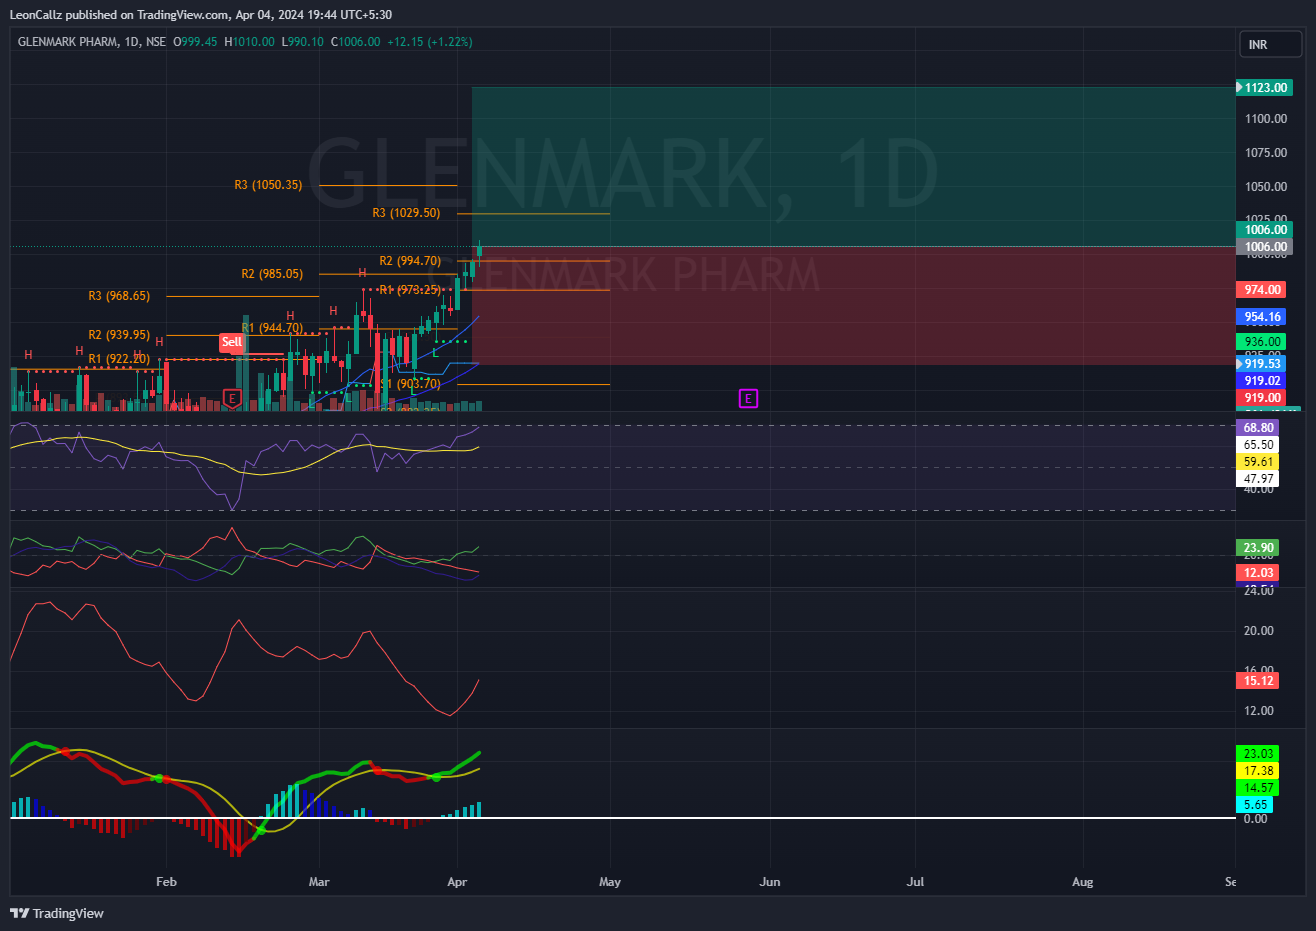
Task: Select the red 974.00 price label
Action: coord(1261,290)
